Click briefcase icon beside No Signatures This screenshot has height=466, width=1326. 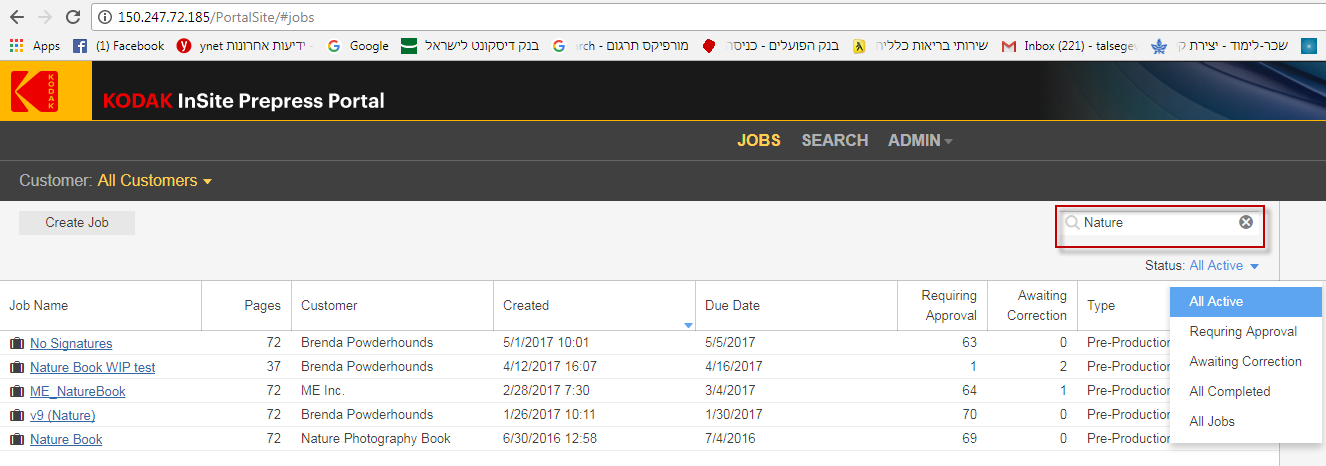16,343
